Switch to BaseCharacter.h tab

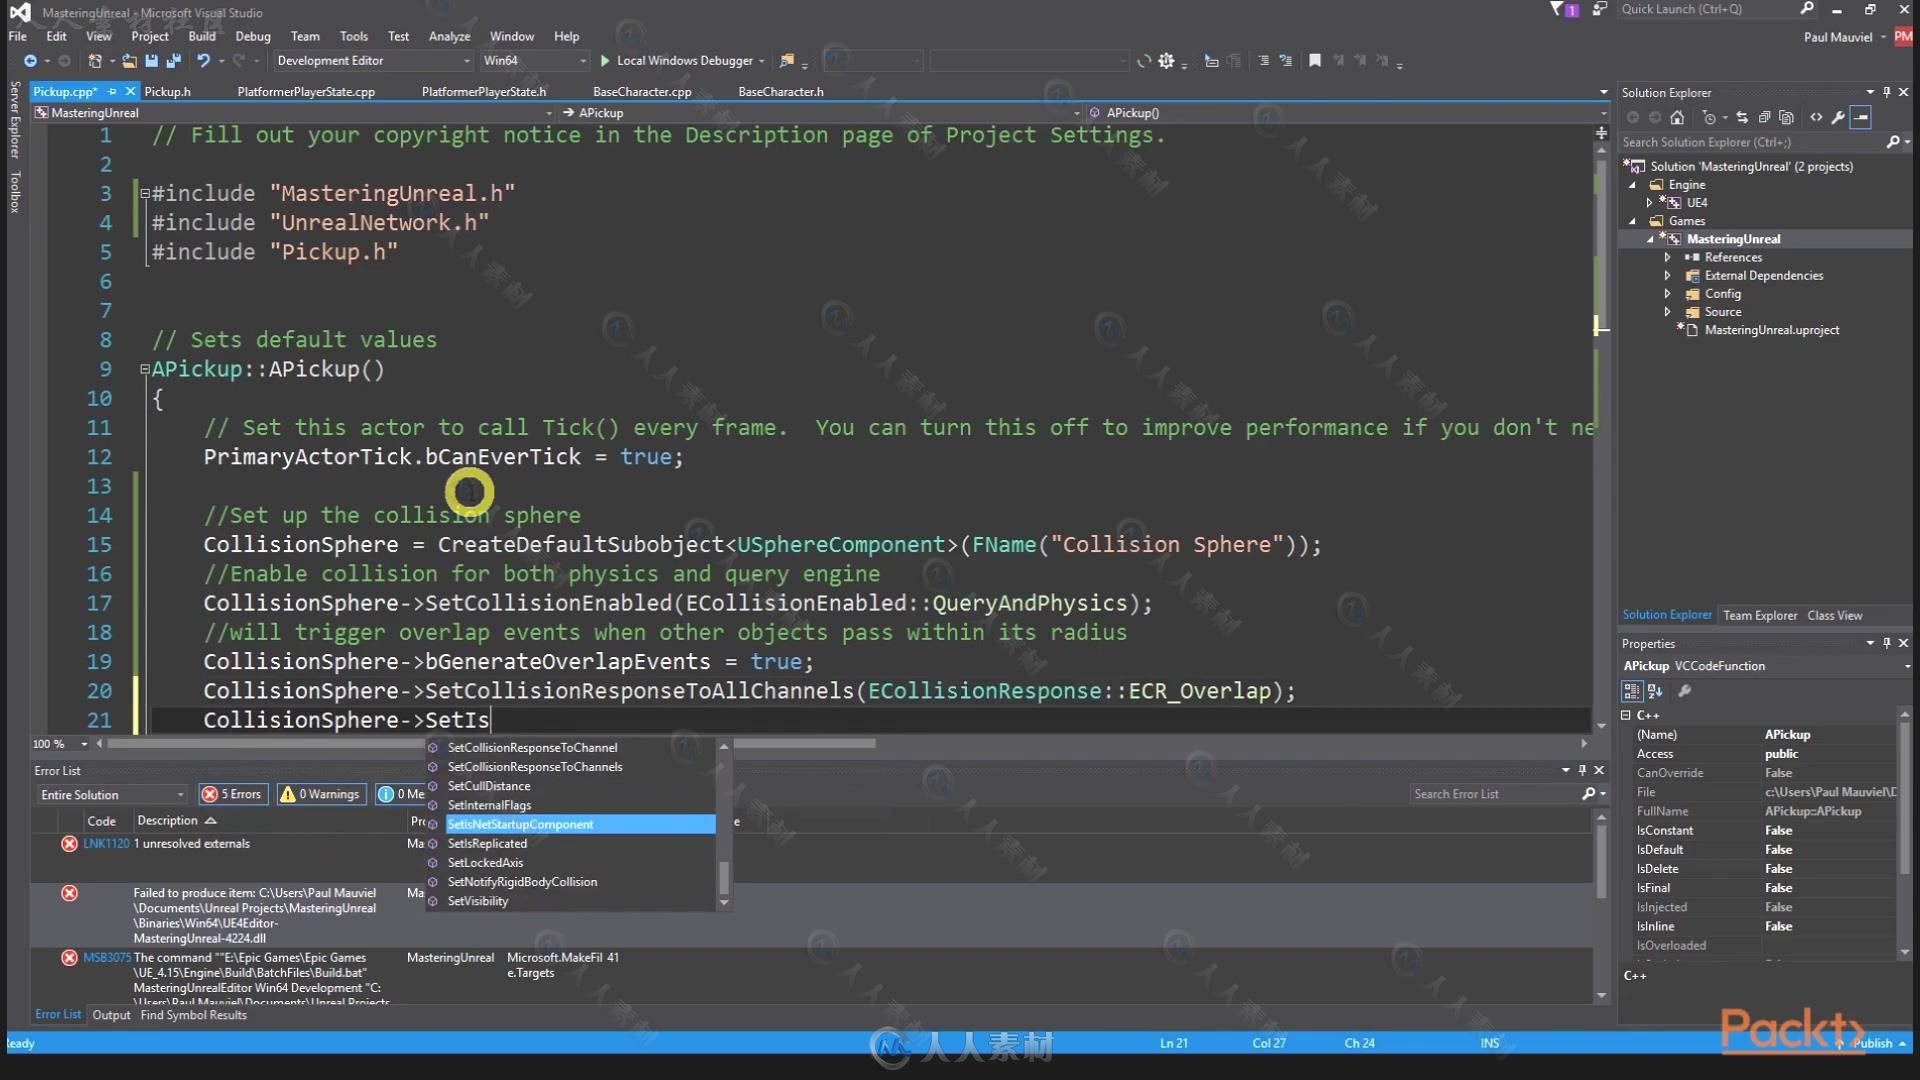(781, 91)
